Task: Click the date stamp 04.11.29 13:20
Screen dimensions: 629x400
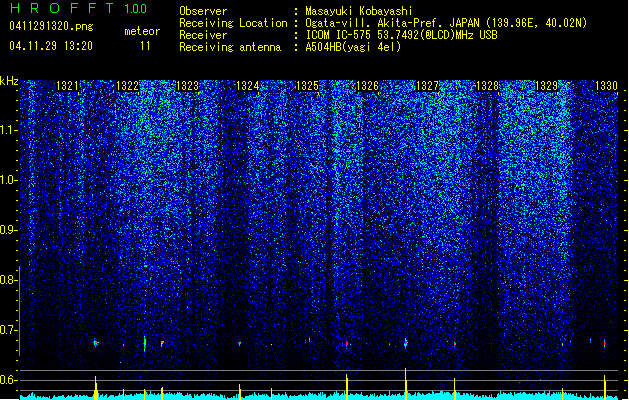Action: pyautogui.click(x=51, y=46)
